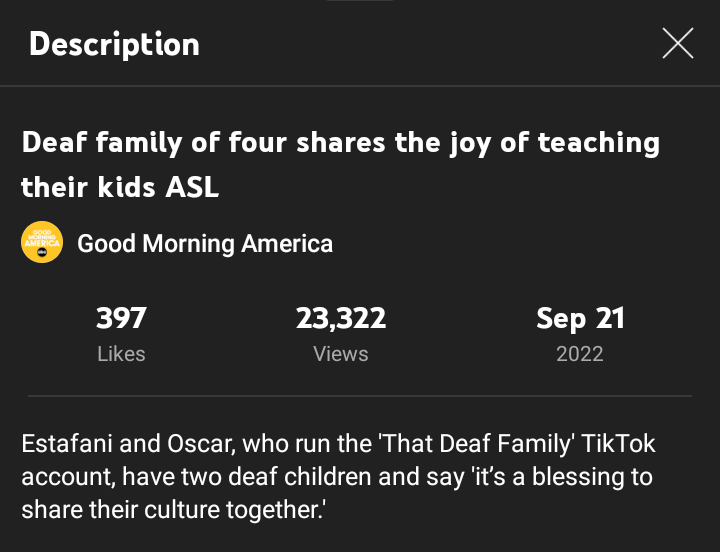The image size is (720, 552).
Task: Click the 2022 year label
Action: click(580, 354)
